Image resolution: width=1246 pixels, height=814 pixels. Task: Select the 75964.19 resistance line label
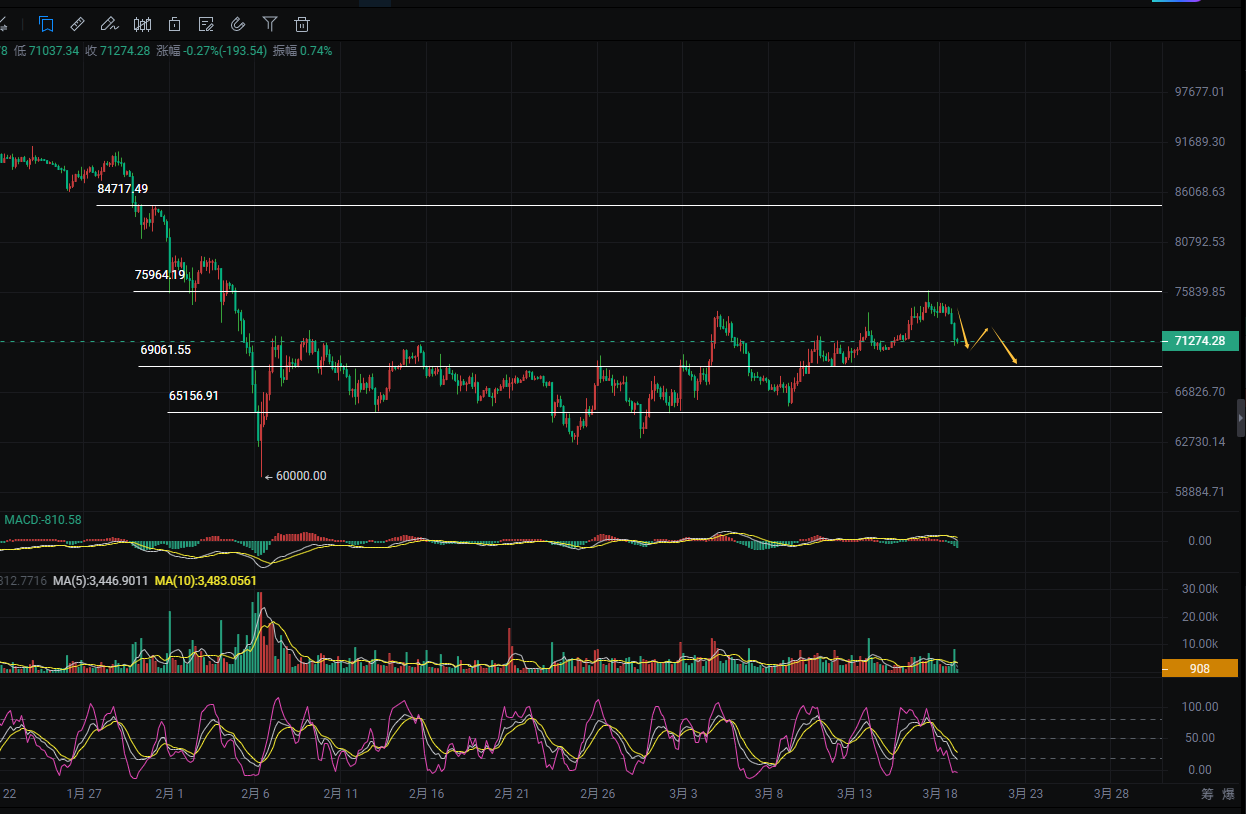(160, 275)
